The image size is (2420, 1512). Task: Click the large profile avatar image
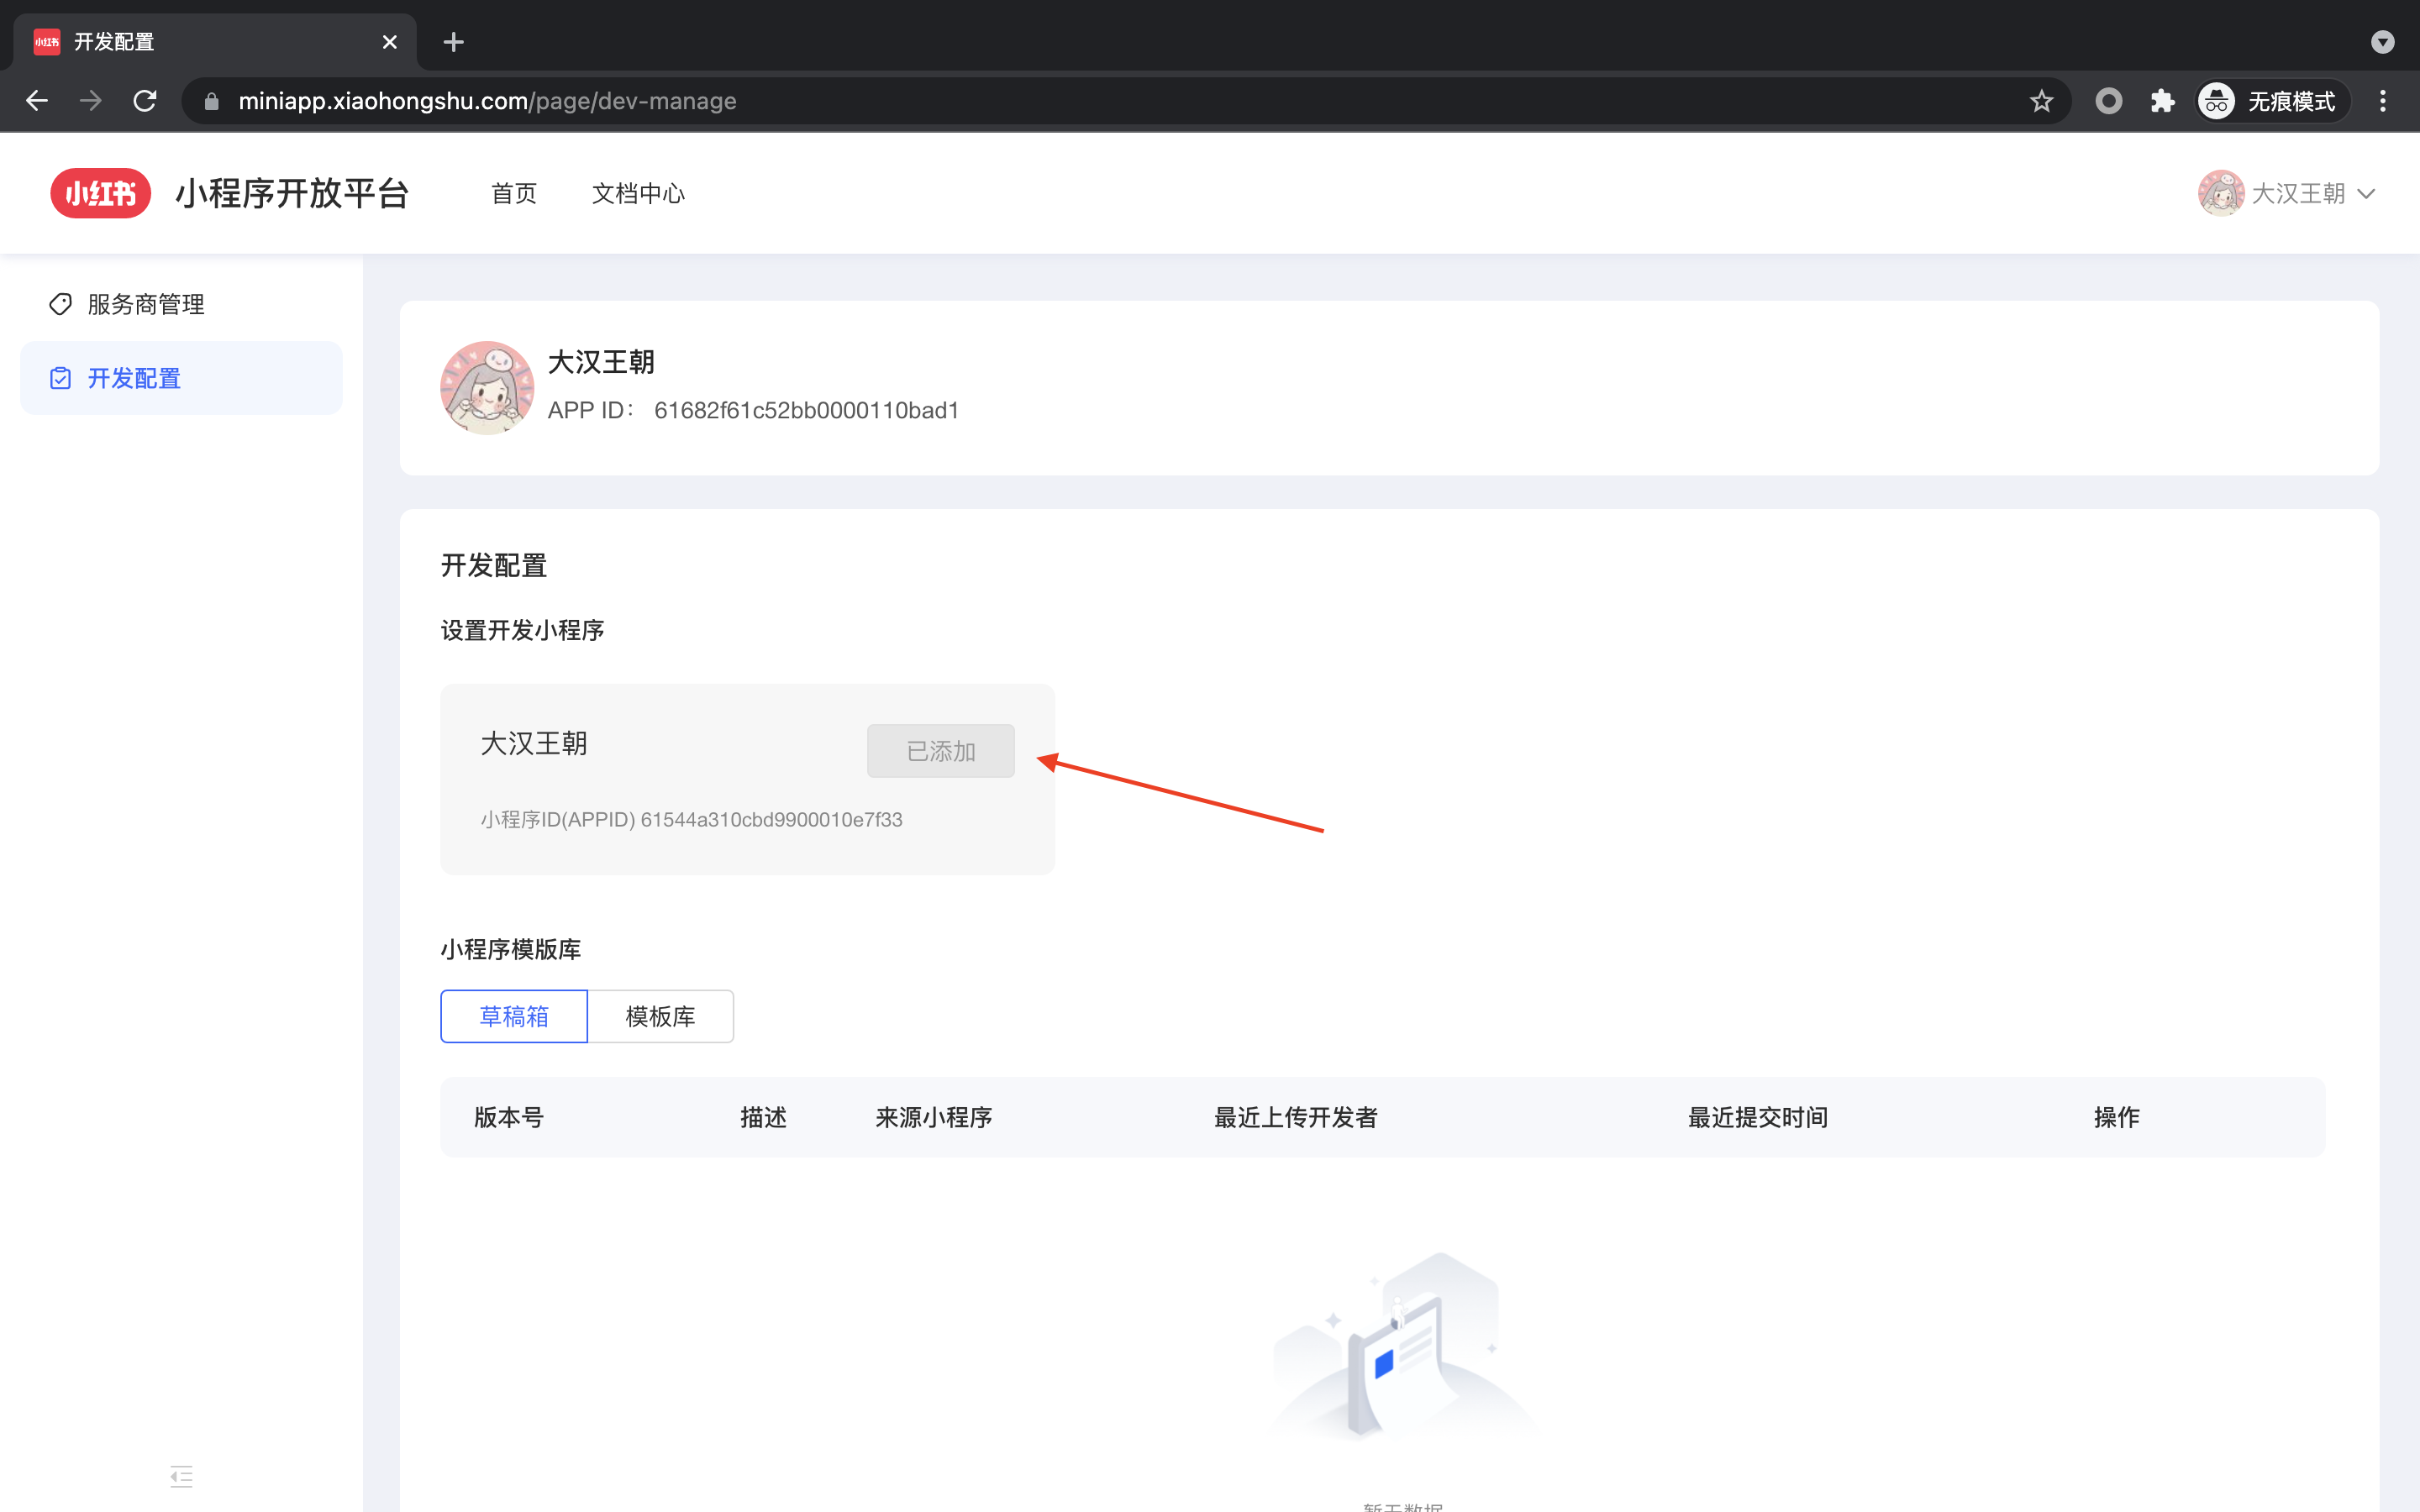point(487,388)
